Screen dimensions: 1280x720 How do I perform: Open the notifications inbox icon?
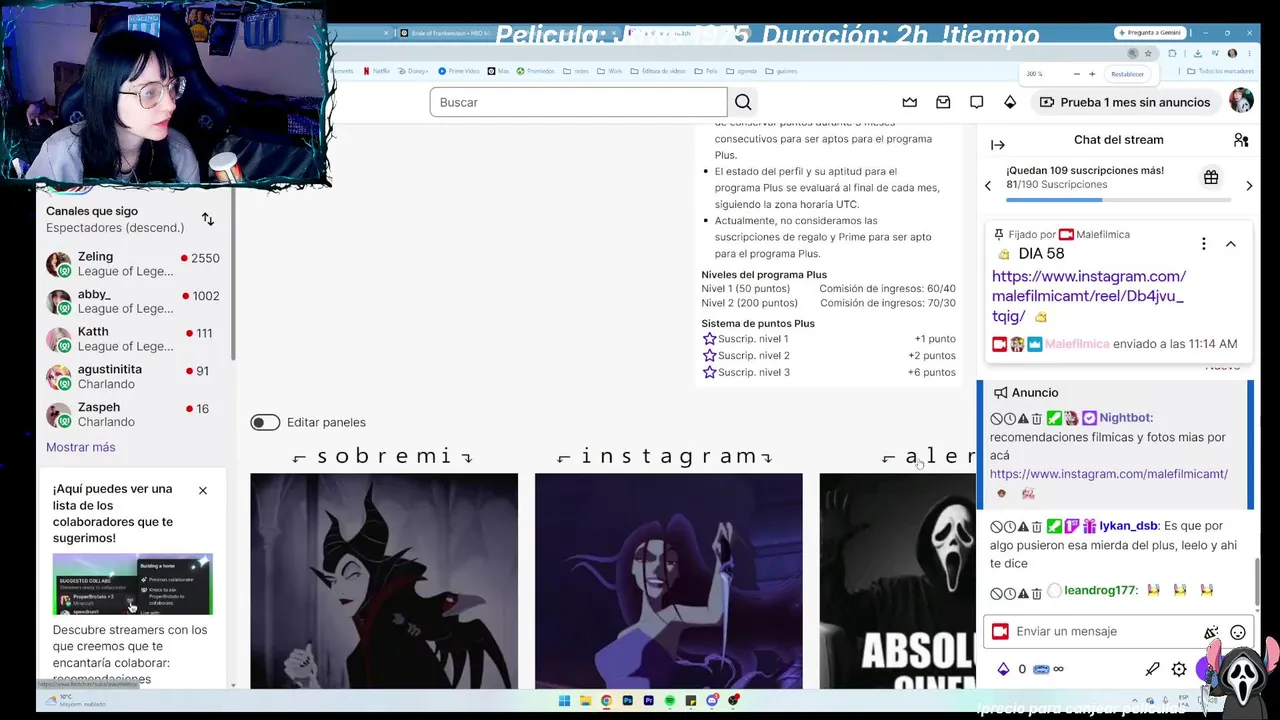click(x=943, y=102)
